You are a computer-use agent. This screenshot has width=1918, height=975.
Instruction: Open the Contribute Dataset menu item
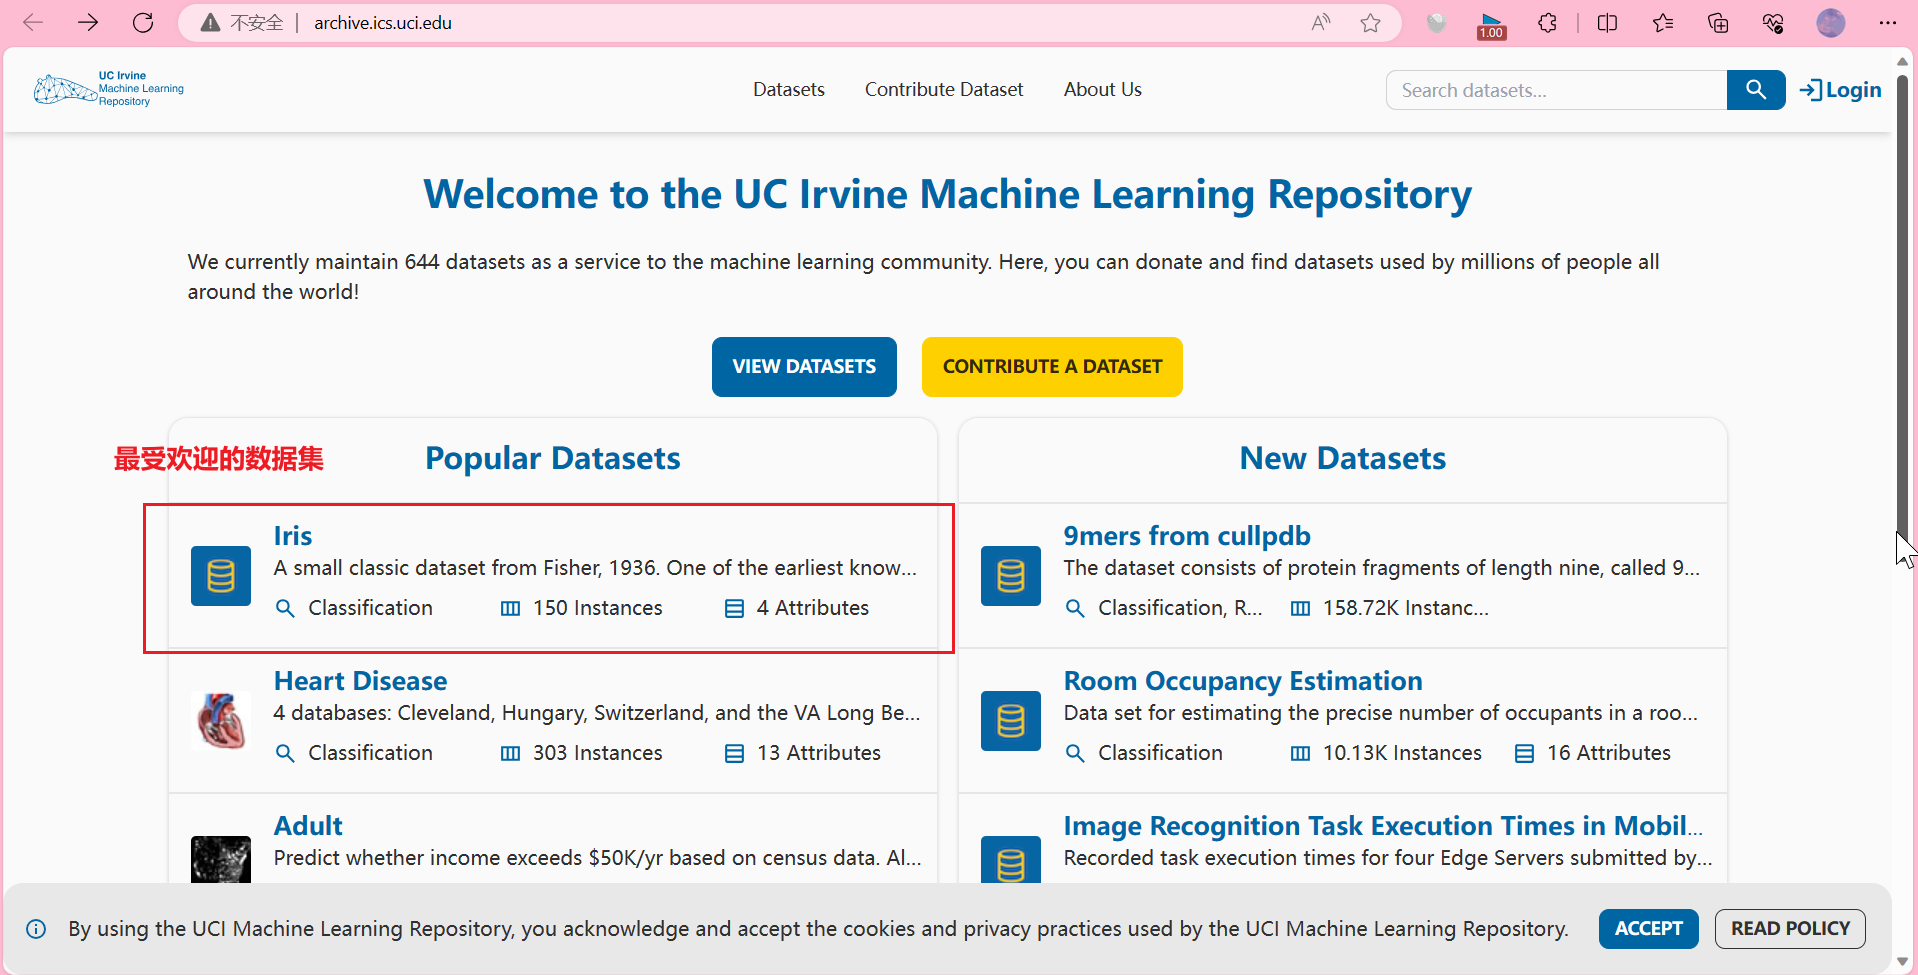click(x=944, y=90)
